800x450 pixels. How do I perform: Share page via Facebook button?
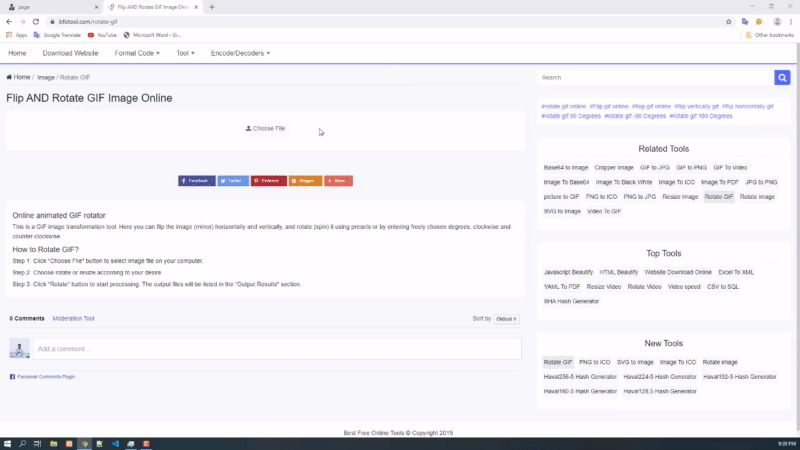coord(196,181)
